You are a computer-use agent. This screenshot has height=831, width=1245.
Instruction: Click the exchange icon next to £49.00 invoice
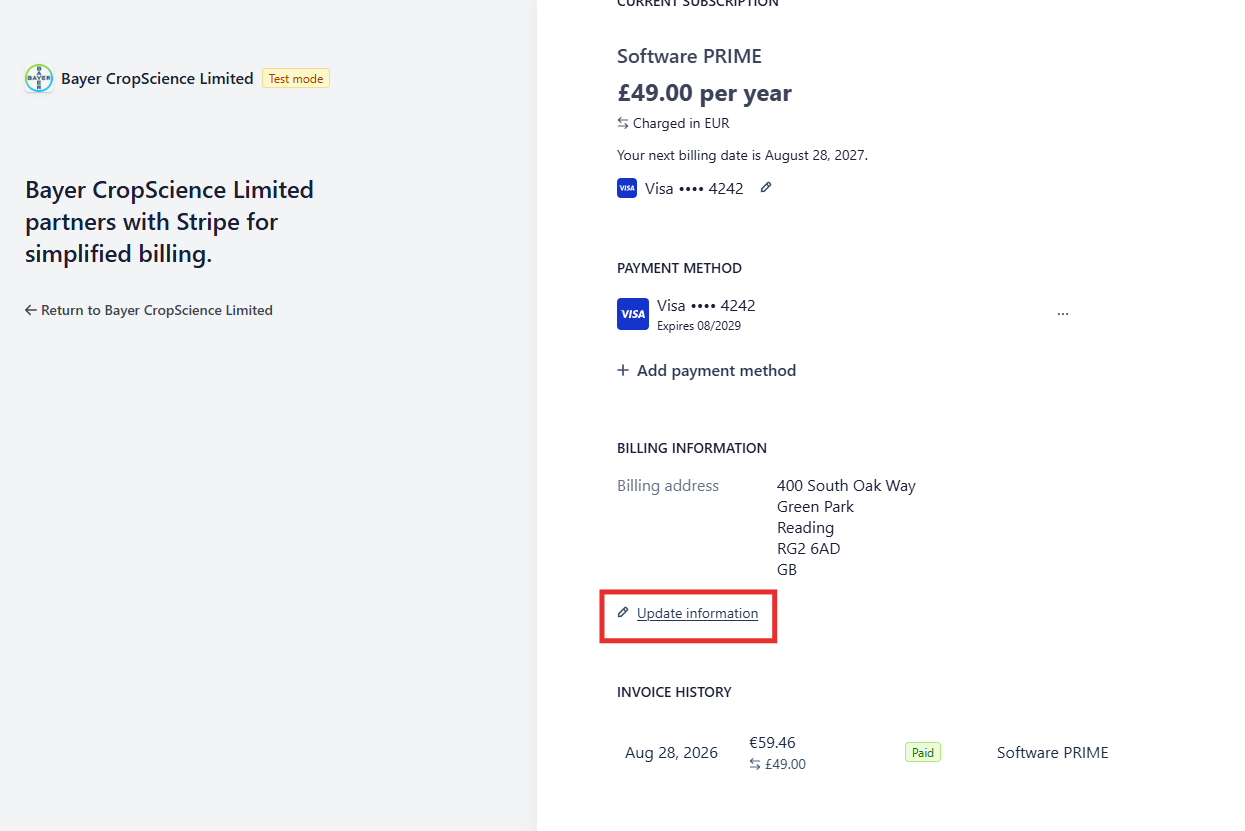click(755, 764)
